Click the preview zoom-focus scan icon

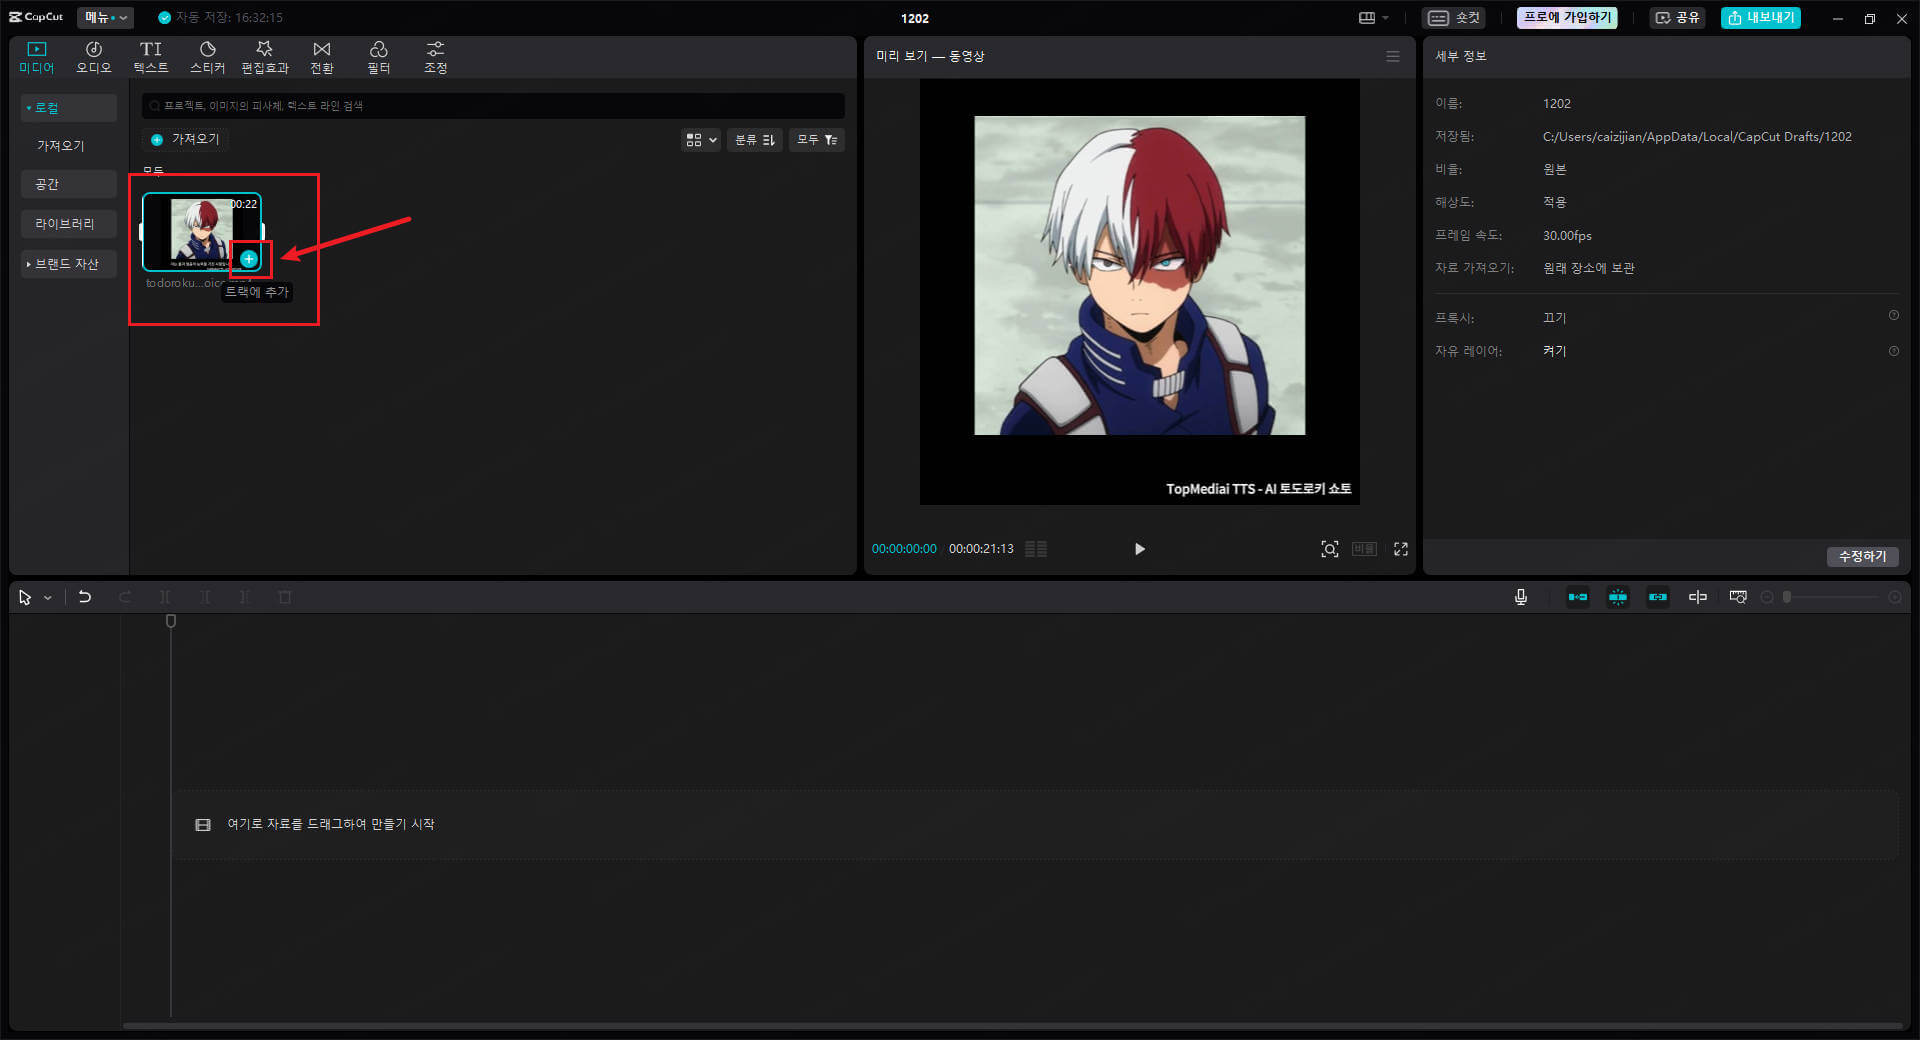[x=1329, y=549]
